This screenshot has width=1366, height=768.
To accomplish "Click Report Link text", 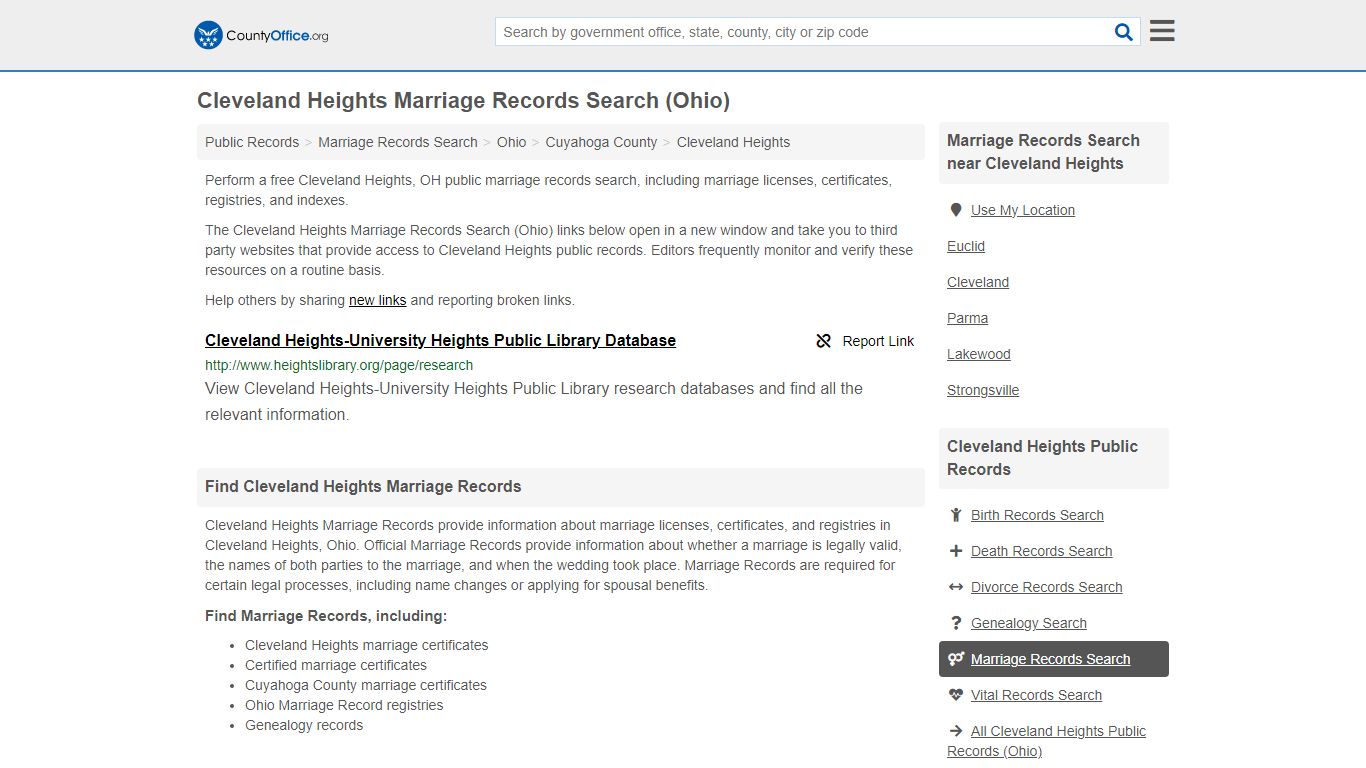I will click(x=878, y=341).
